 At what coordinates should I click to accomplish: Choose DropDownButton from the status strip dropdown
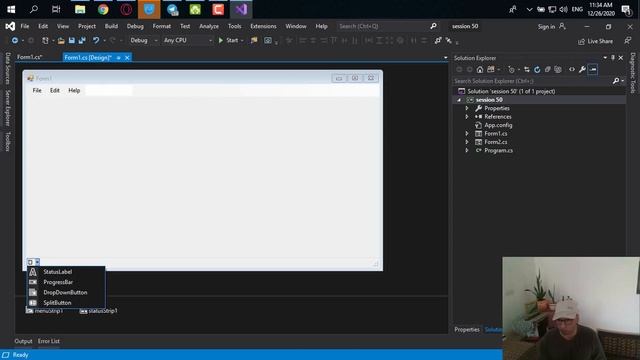click(66, 293)
